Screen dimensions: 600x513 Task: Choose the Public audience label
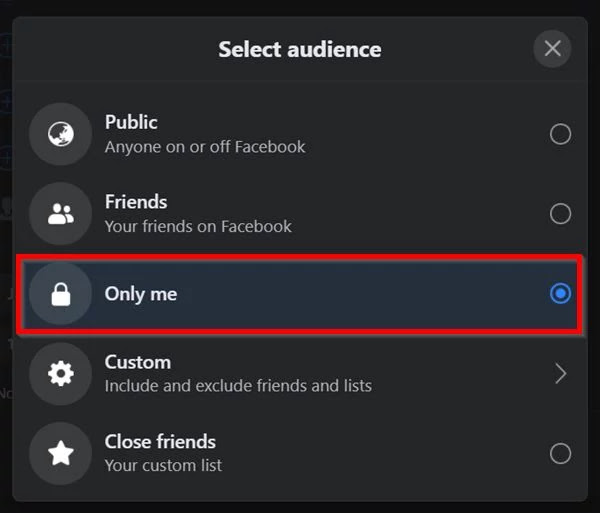click(x=131, y=122)
